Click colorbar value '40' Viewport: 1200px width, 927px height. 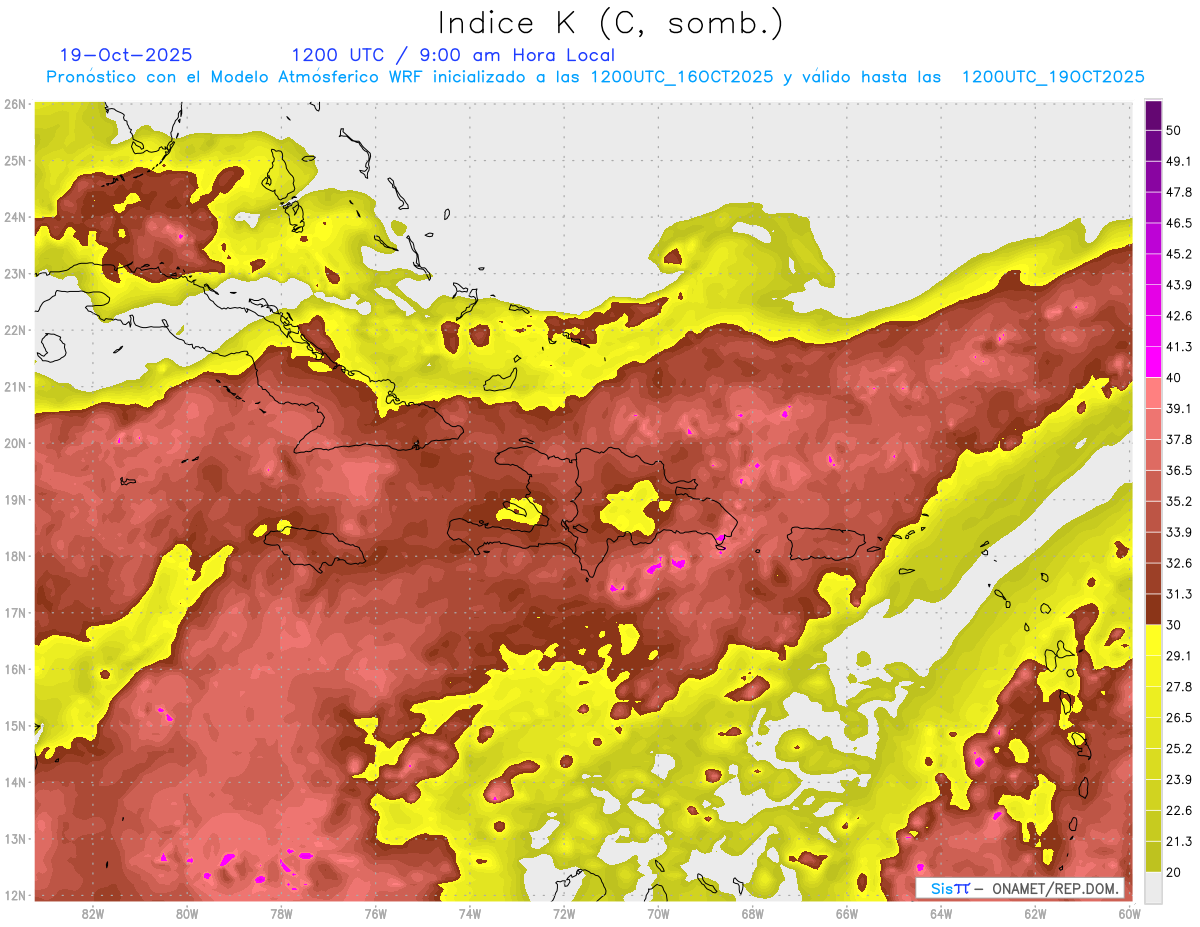pos(1173,378)
